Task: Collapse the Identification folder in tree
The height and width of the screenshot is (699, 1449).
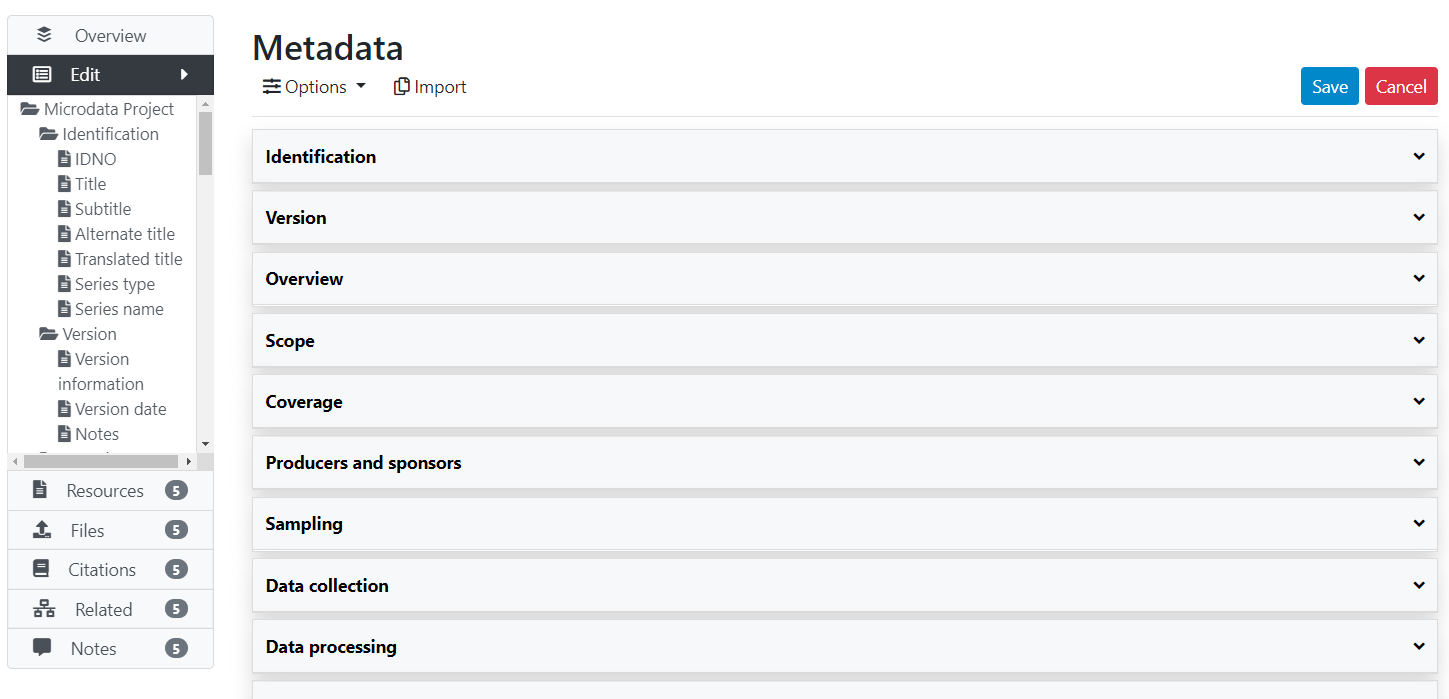Action: 48,134
